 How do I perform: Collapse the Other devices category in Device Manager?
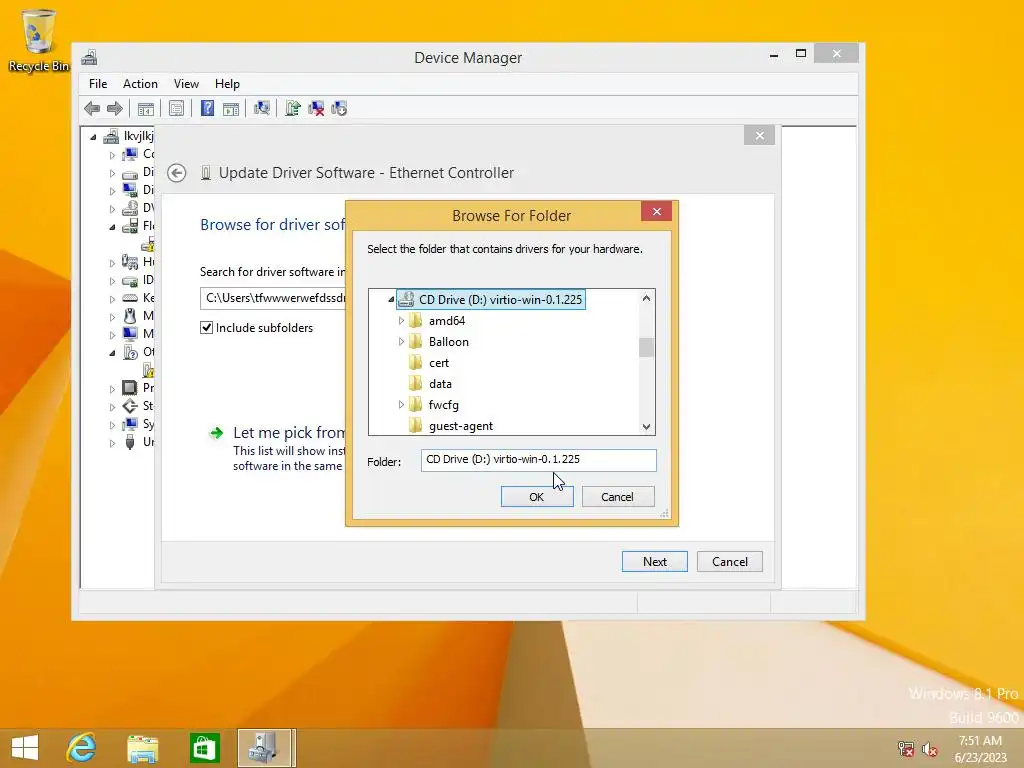coord(112,353)
